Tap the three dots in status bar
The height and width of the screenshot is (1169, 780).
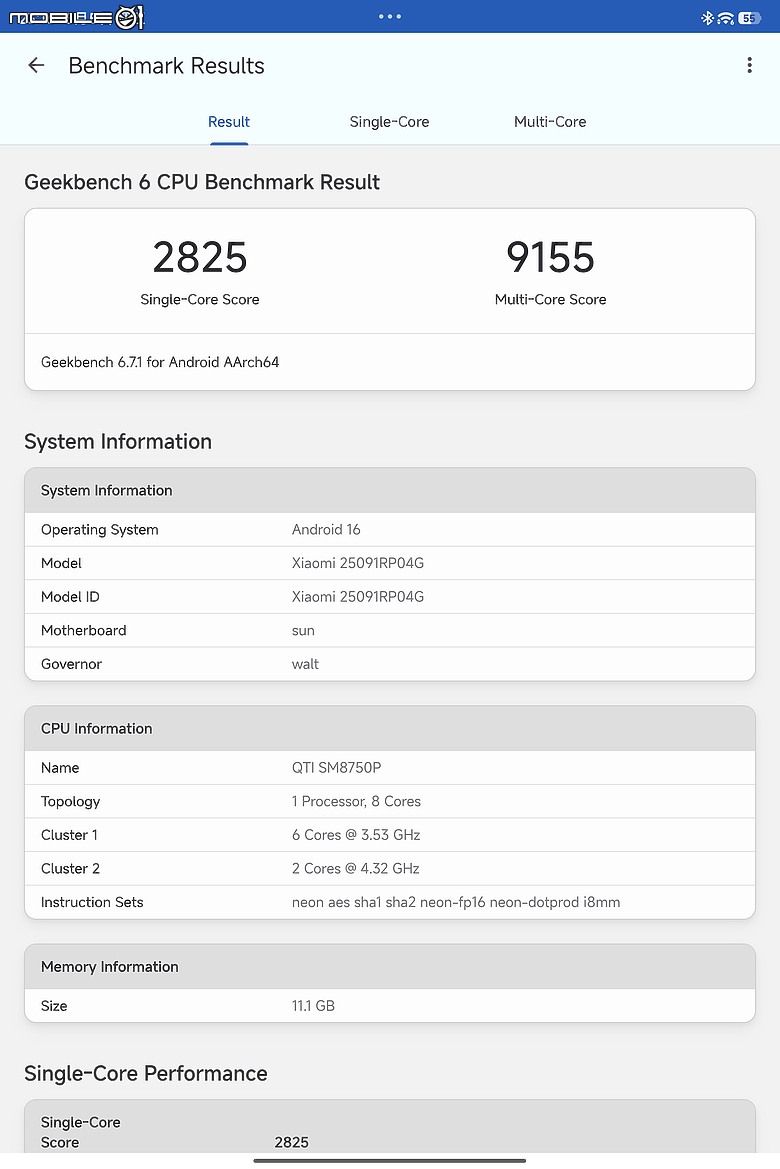pyautogui.click(x=390, y=16)
